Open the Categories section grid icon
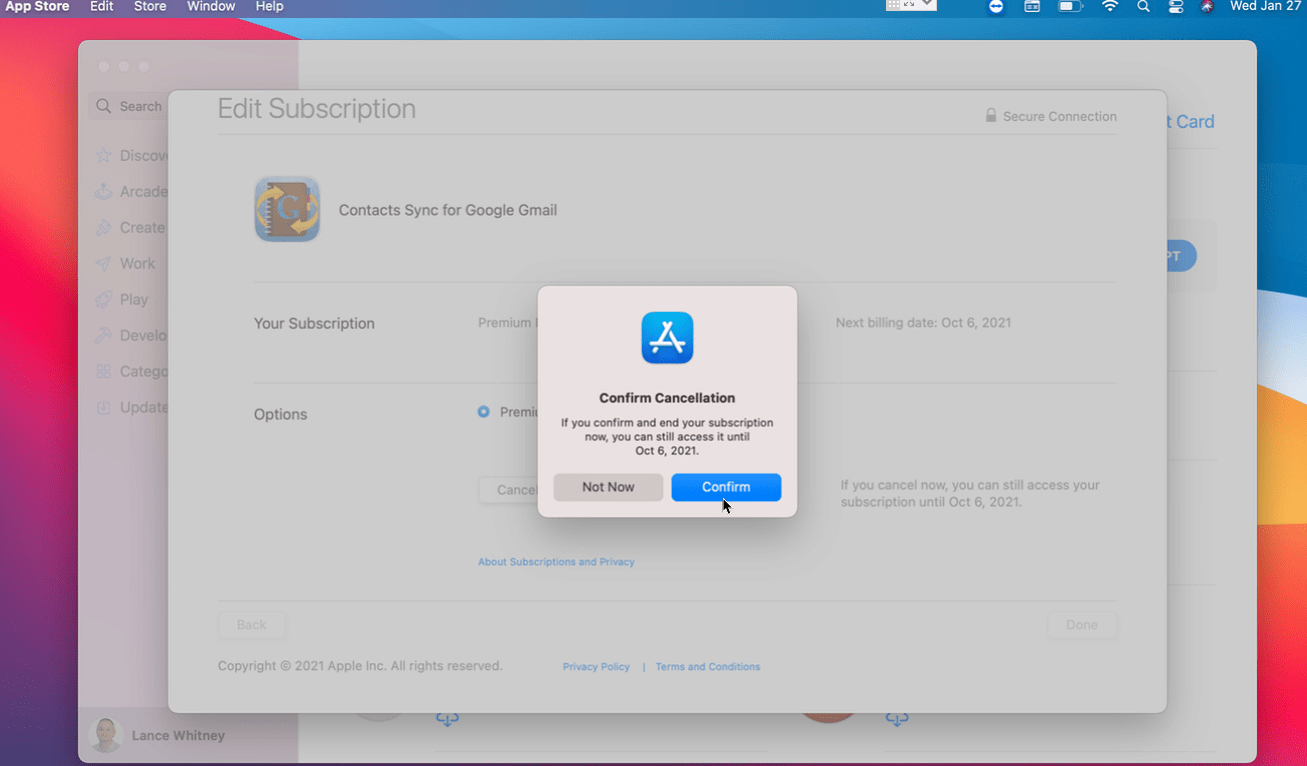The image size is (1307, 766). click(103, 372)
